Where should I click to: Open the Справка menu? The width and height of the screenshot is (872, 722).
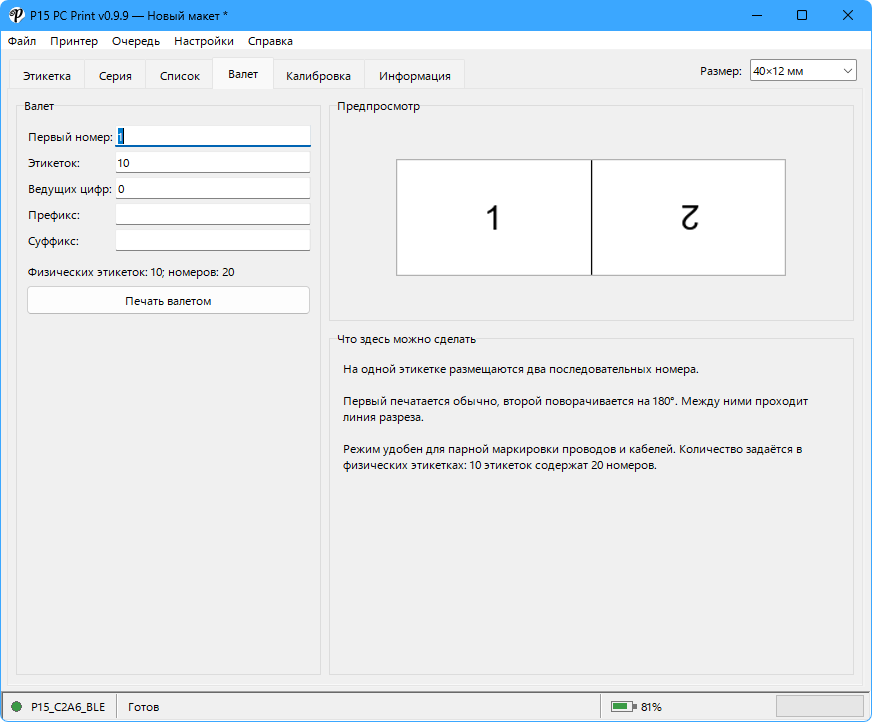[270, 41]
